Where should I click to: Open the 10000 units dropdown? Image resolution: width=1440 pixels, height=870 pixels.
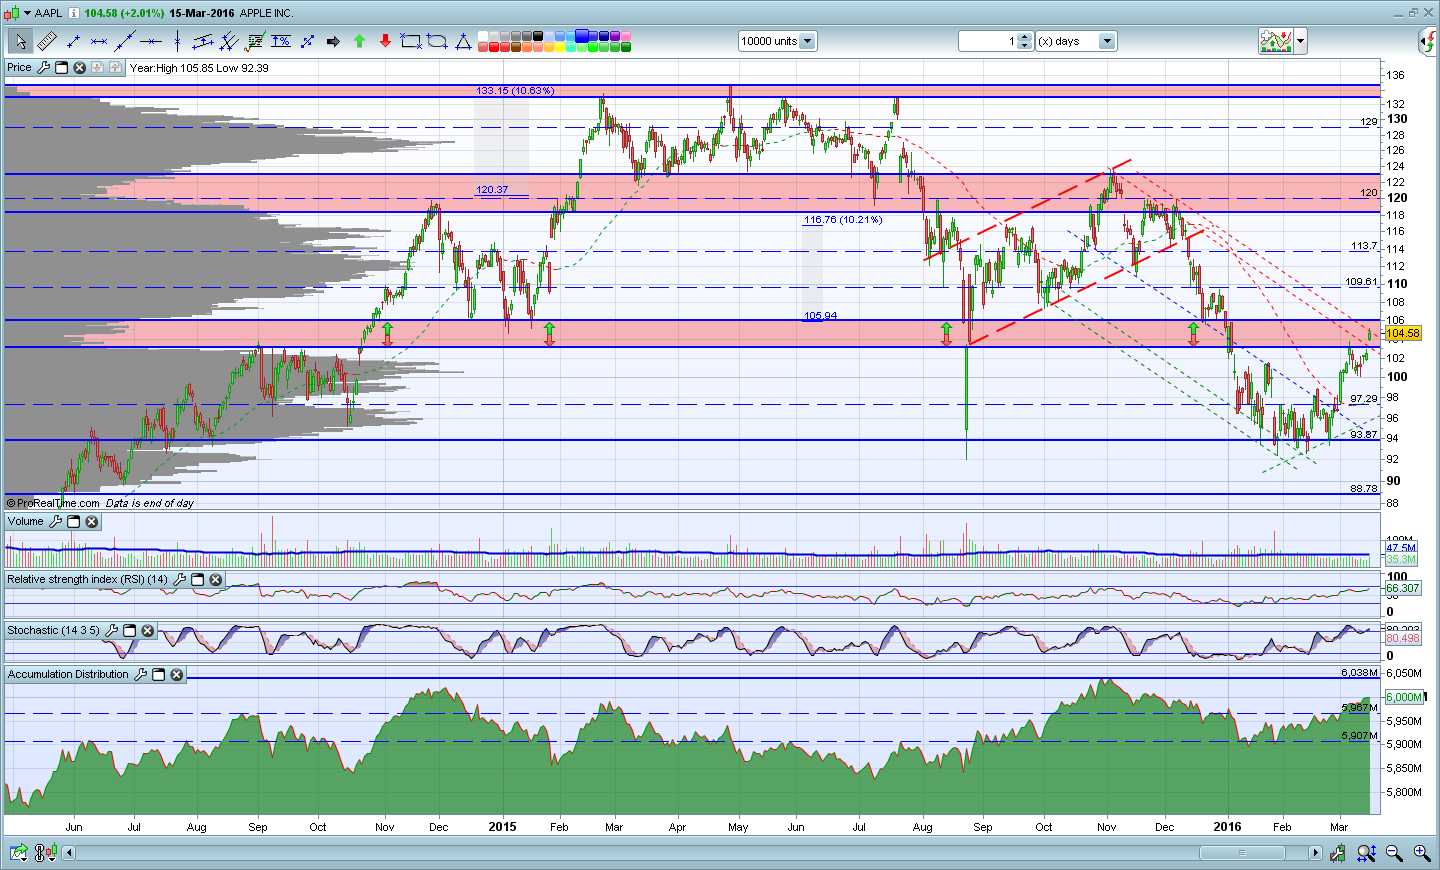[x=807, y=41]
